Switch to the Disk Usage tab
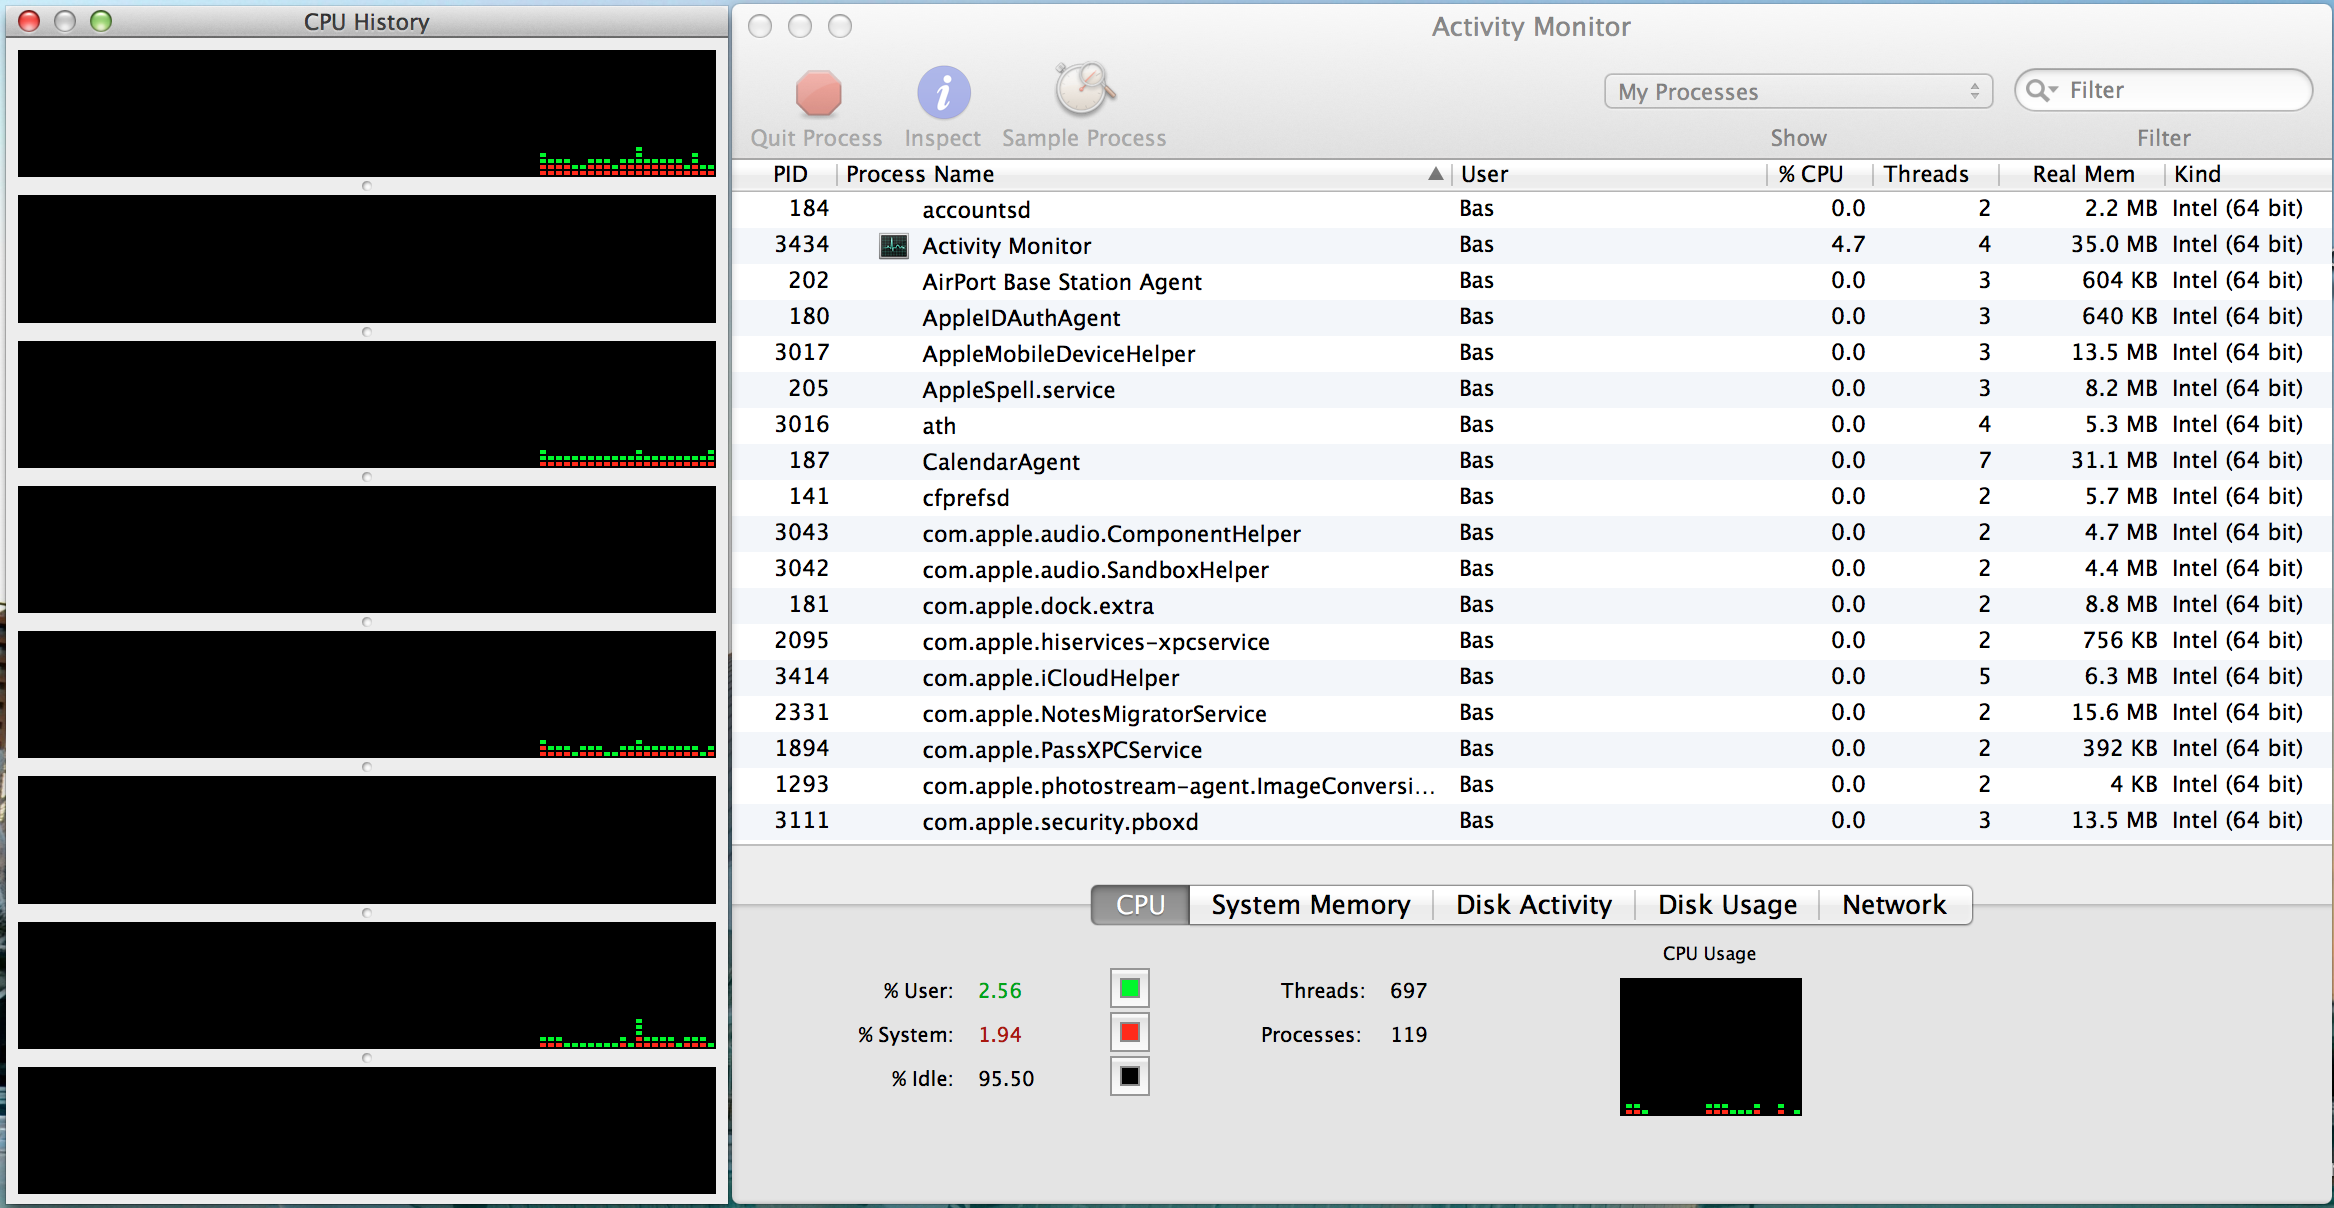Viewport: 2334px width, 1208px height. [x=1727, y=905]
